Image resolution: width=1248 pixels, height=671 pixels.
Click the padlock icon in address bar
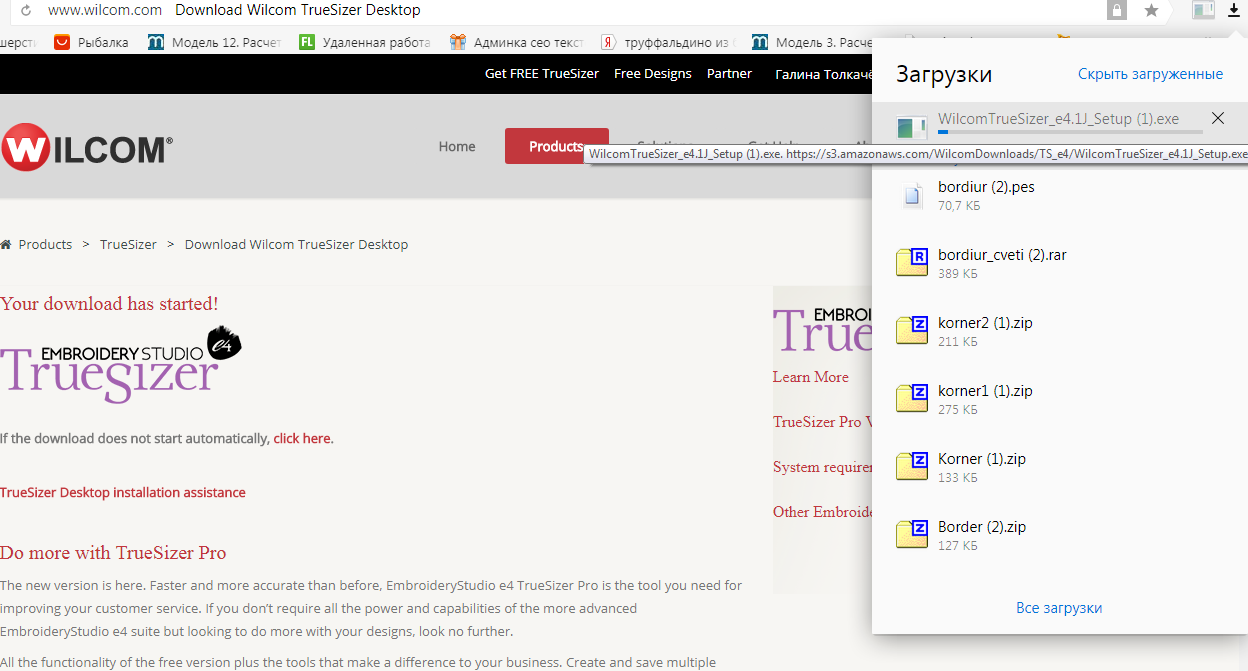point(1116,11)
